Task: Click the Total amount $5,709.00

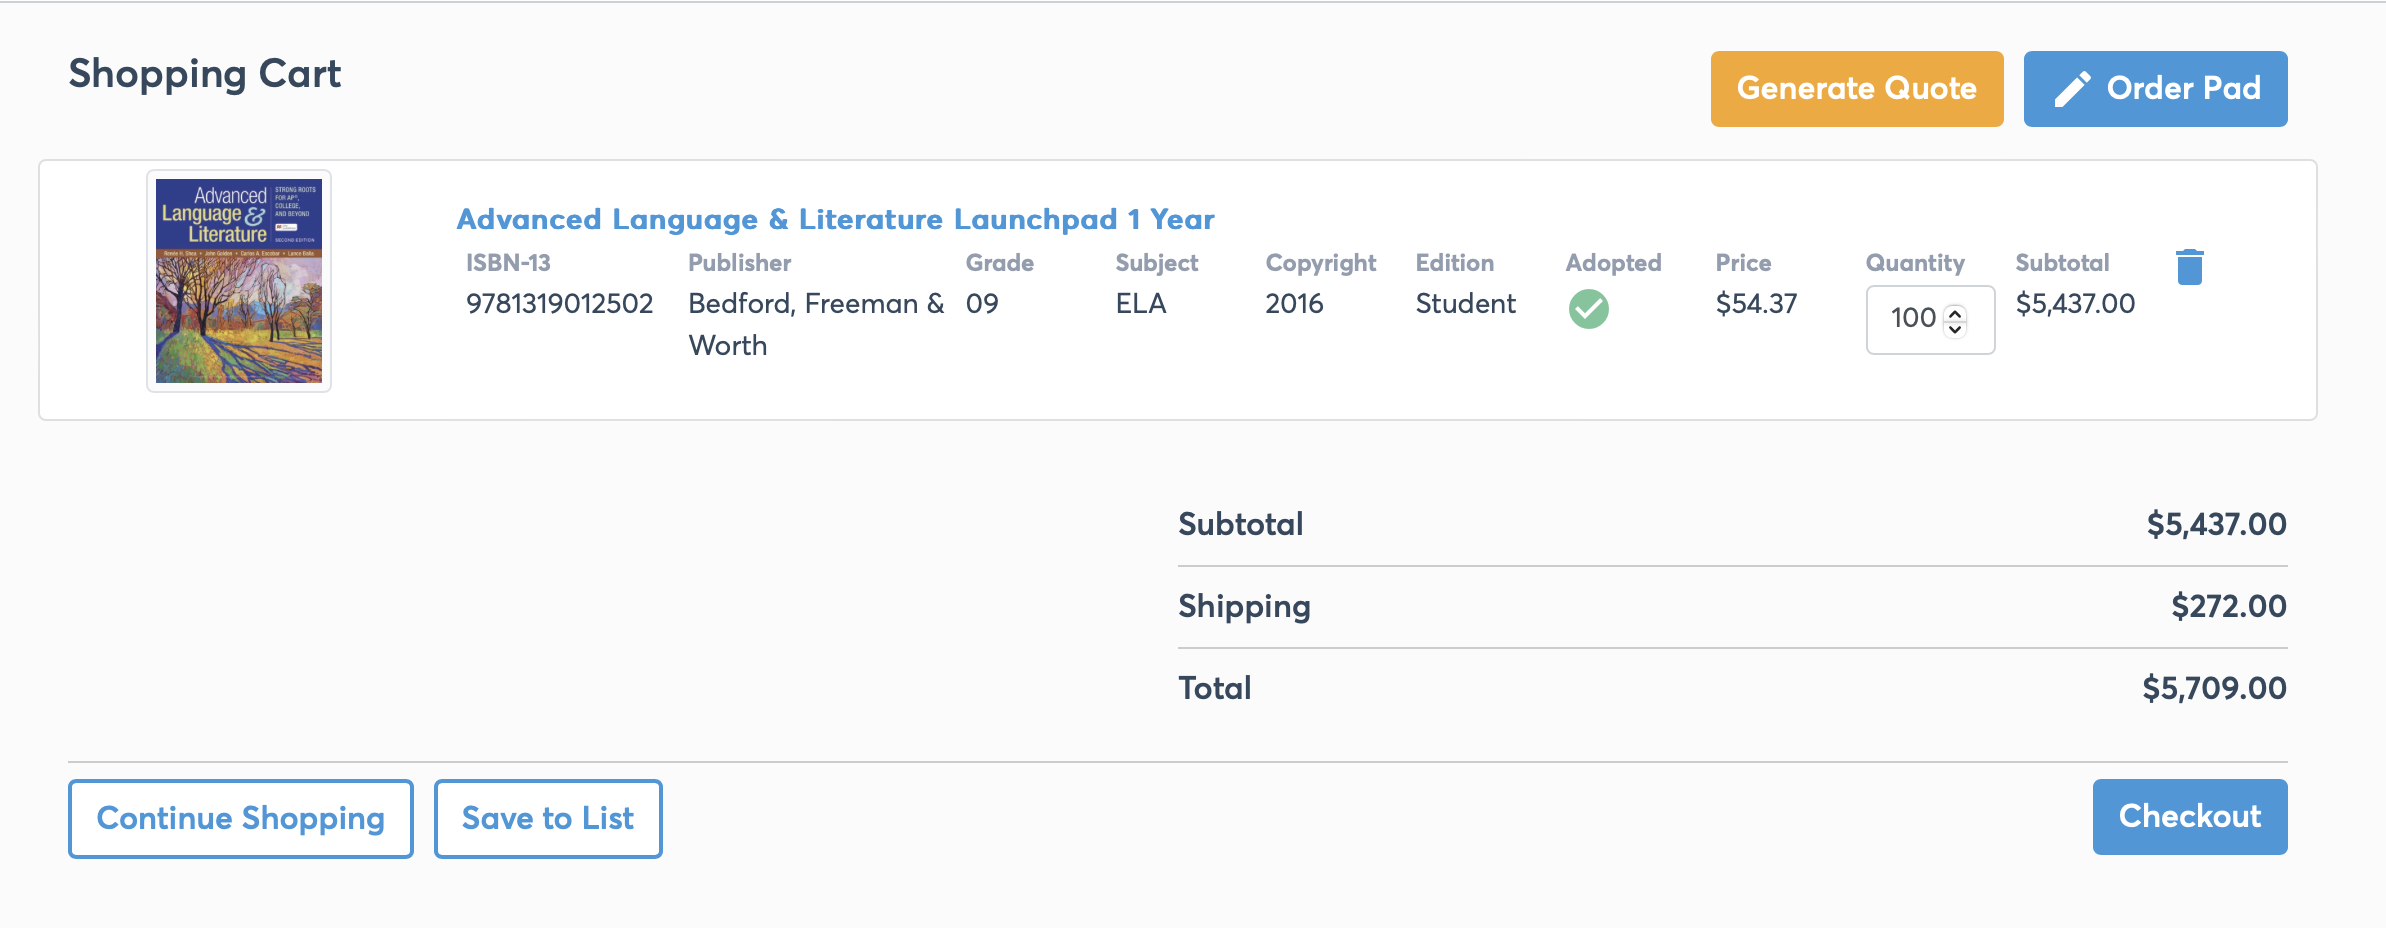Action: point(2214,688)
